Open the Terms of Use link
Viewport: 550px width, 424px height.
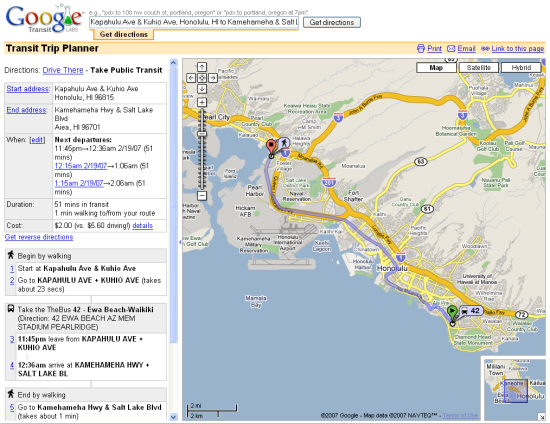(460, 416)
